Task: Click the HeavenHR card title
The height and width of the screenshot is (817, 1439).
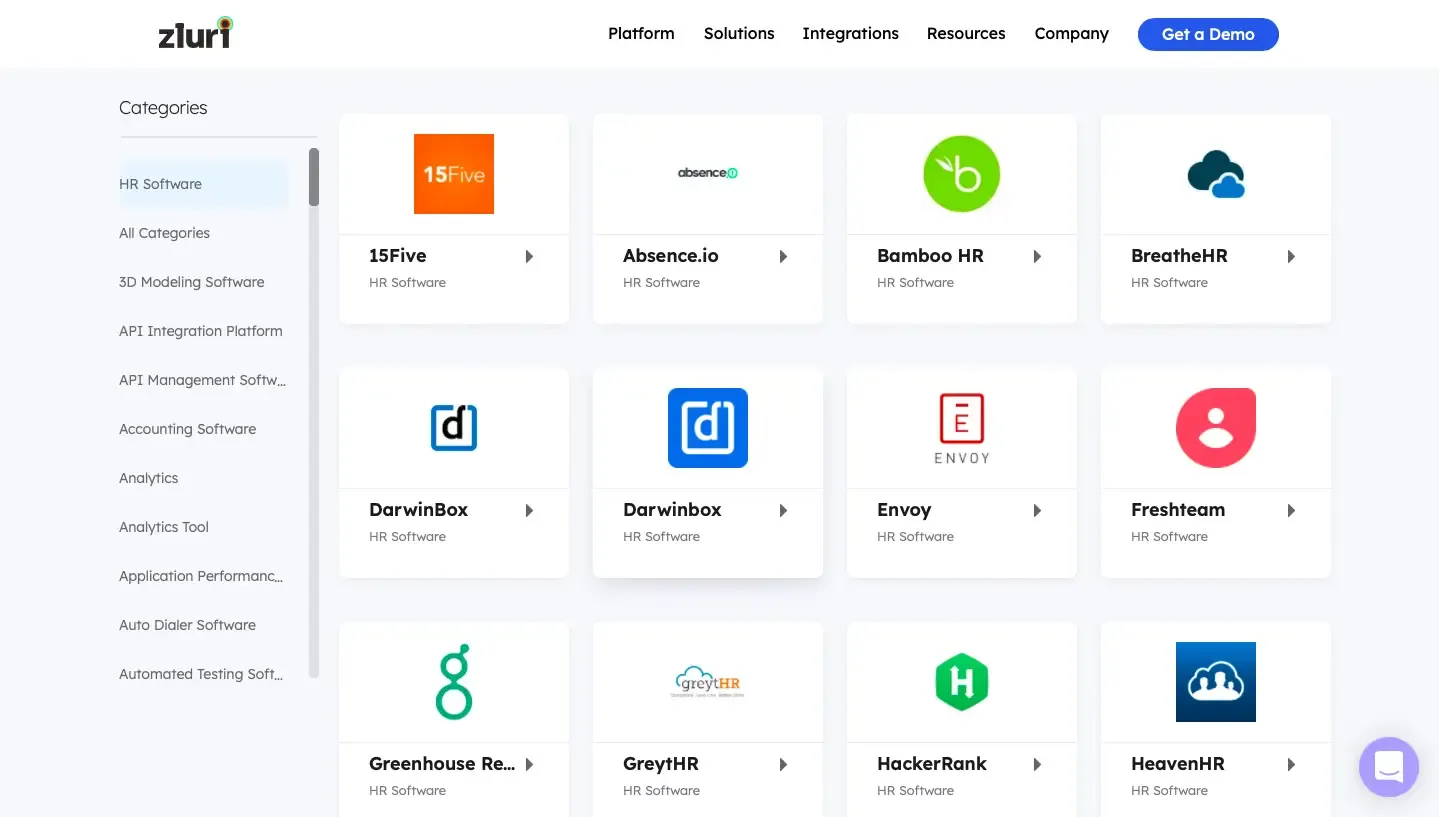Action: coord(1178,764)
